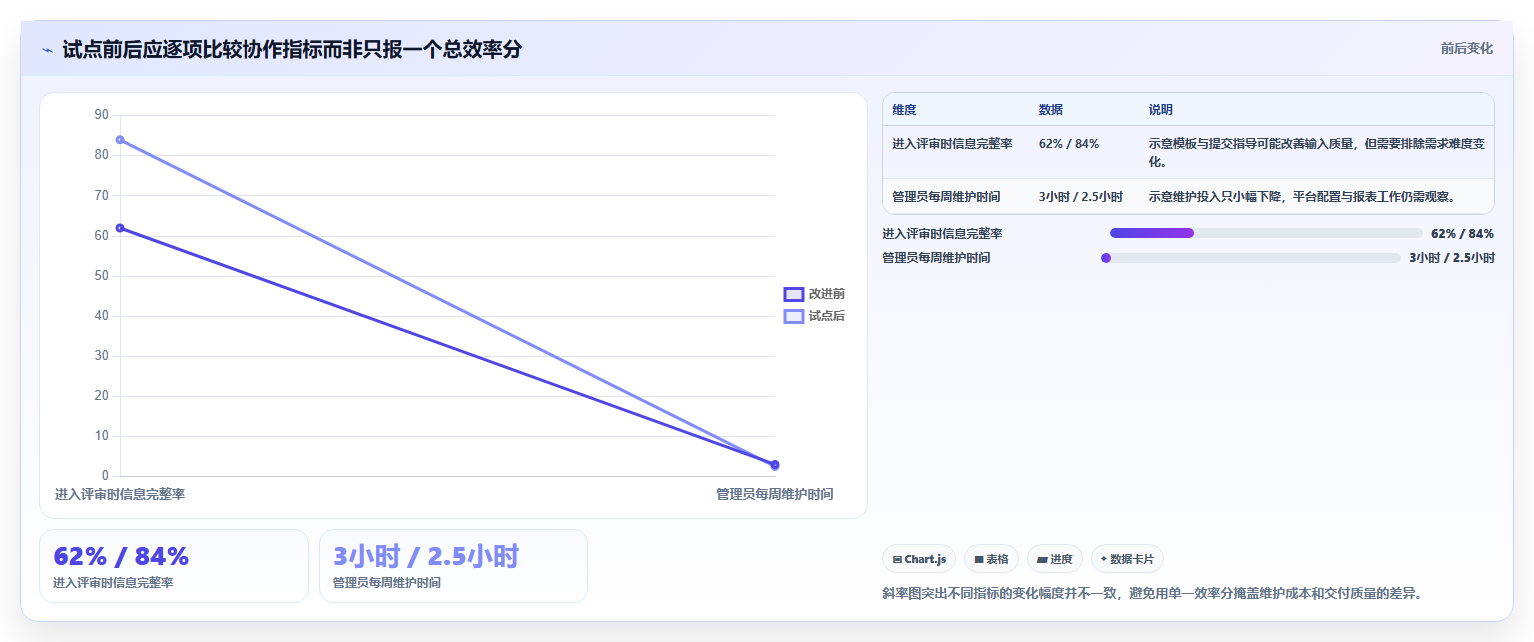1534x642 pixels.
Task: Click x-axis label 进入评审时信息完整率
Action: (120, 494)
